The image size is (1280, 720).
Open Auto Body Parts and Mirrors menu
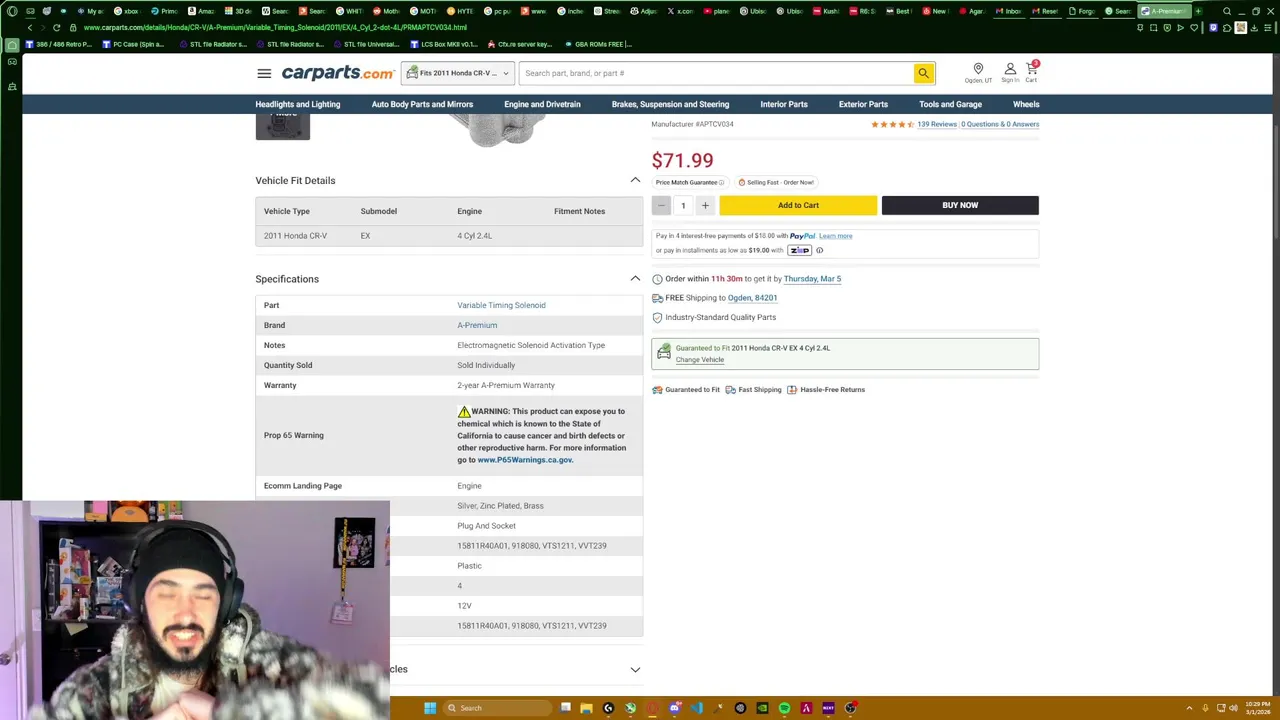(x=422, y=104)
